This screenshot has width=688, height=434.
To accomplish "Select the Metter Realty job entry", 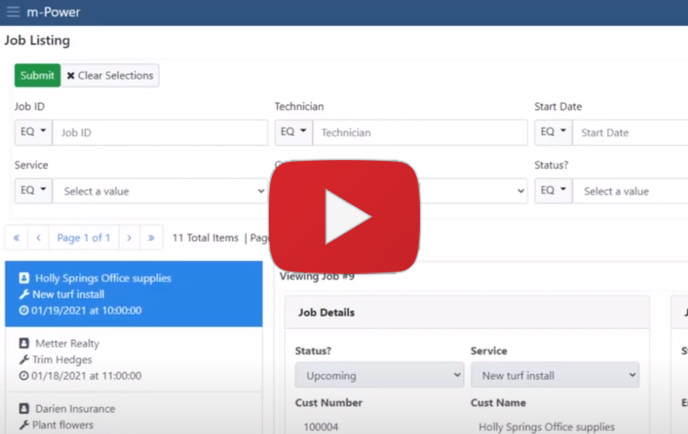I will click(133, 359).
